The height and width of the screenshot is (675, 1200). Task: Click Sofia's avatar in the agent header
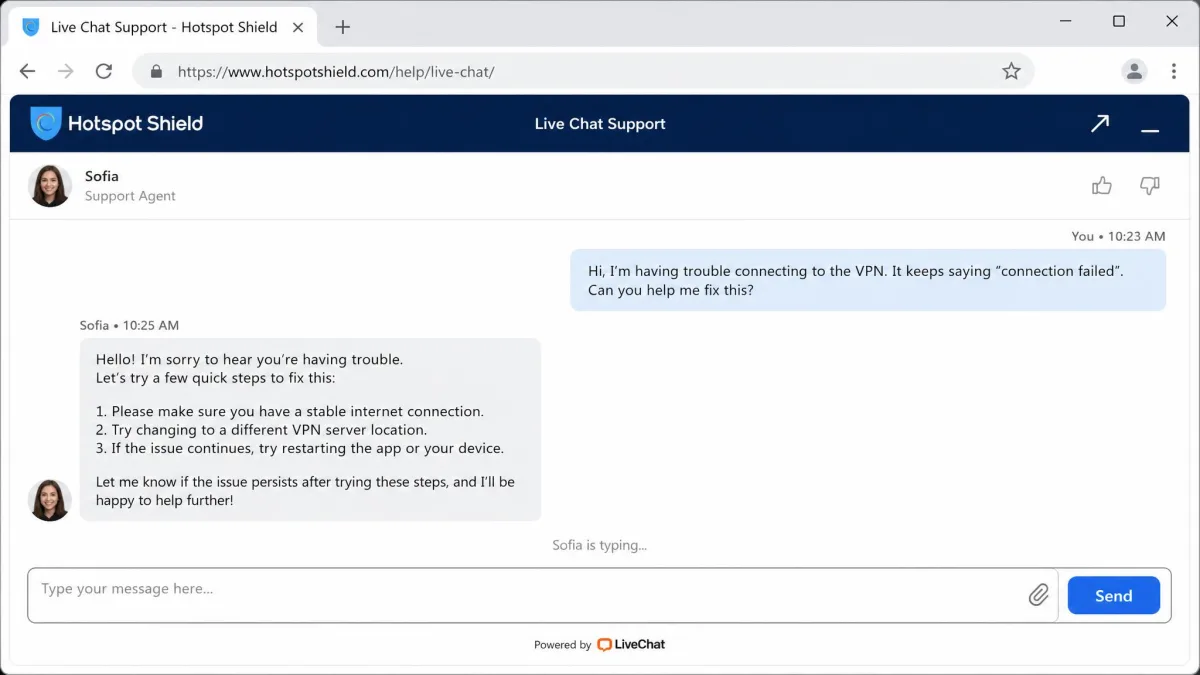click(50, 186)
